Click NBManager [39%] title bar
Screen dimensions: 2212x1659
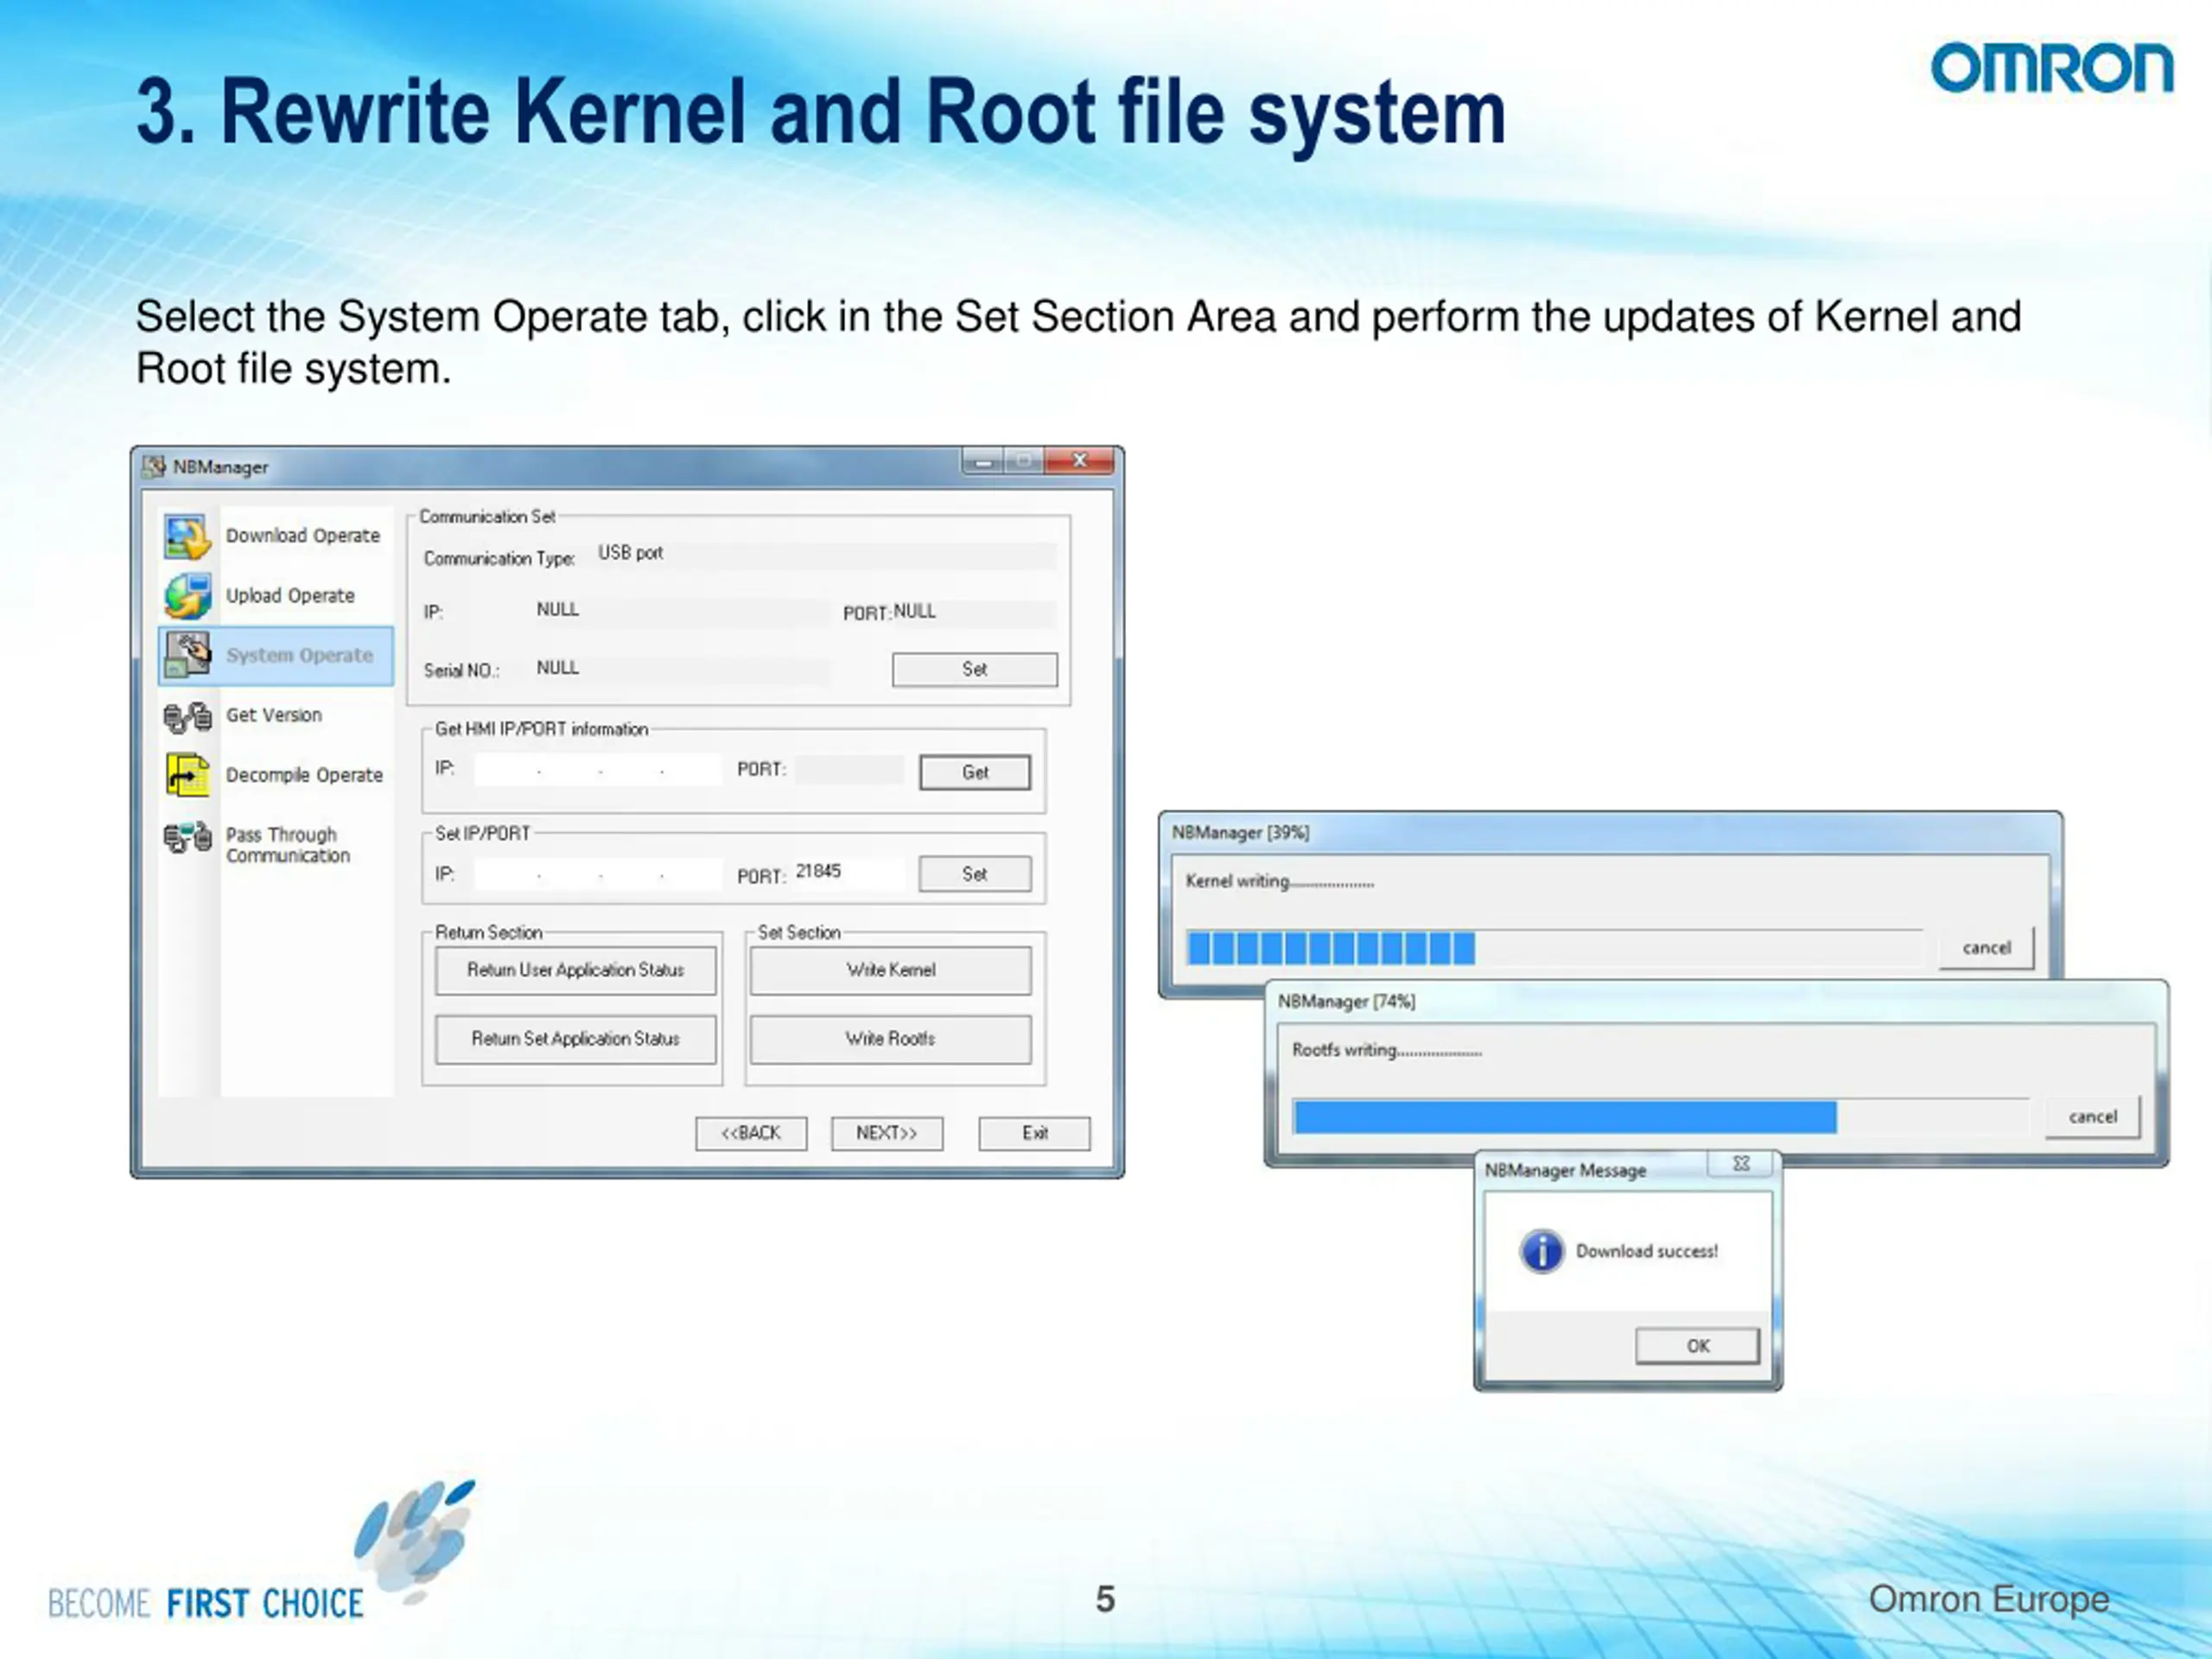[x=1610, y=833]
